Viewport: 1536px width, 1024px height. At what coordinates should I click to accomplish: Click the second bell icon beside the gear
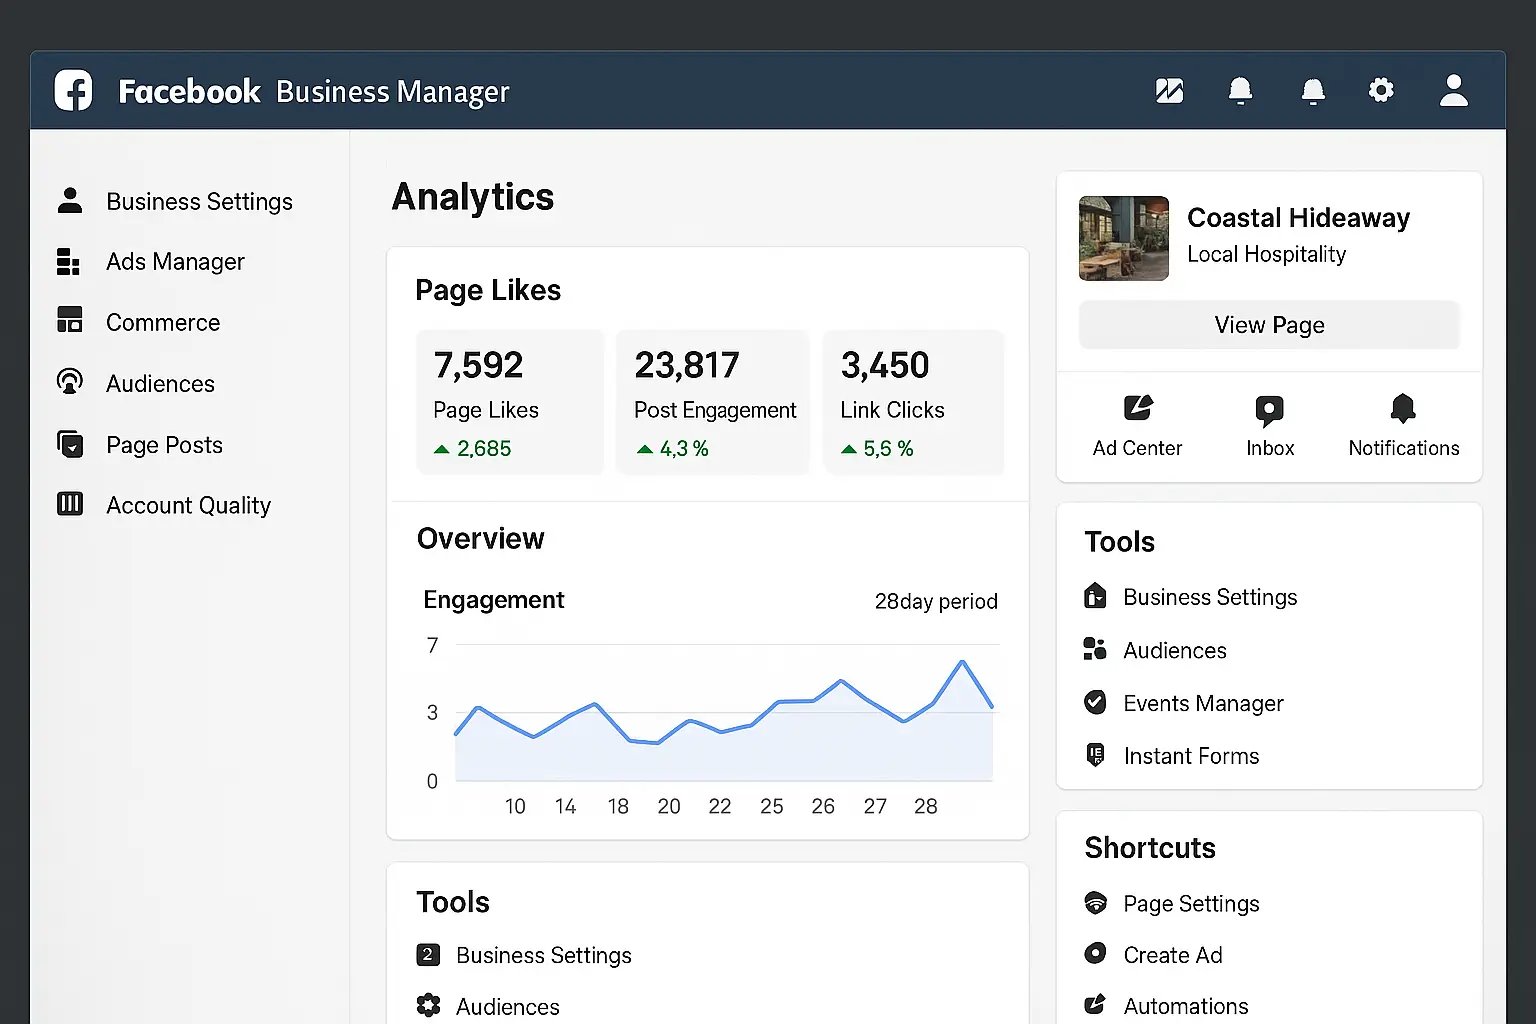[x=1313, y=91]
